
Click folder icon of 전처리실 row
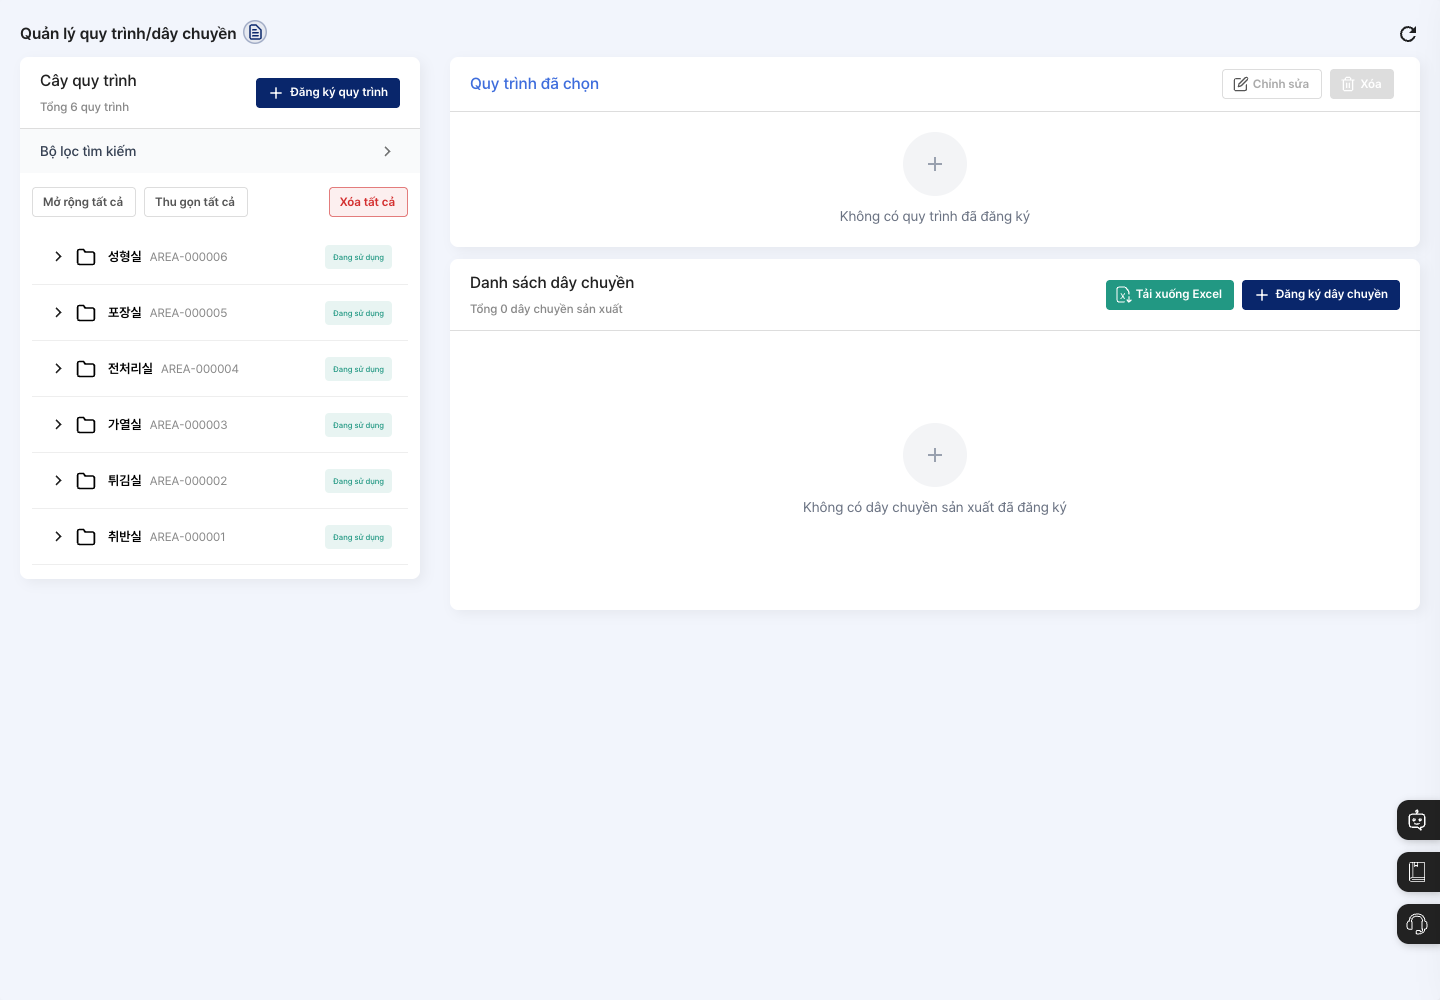tap(86, 369)
